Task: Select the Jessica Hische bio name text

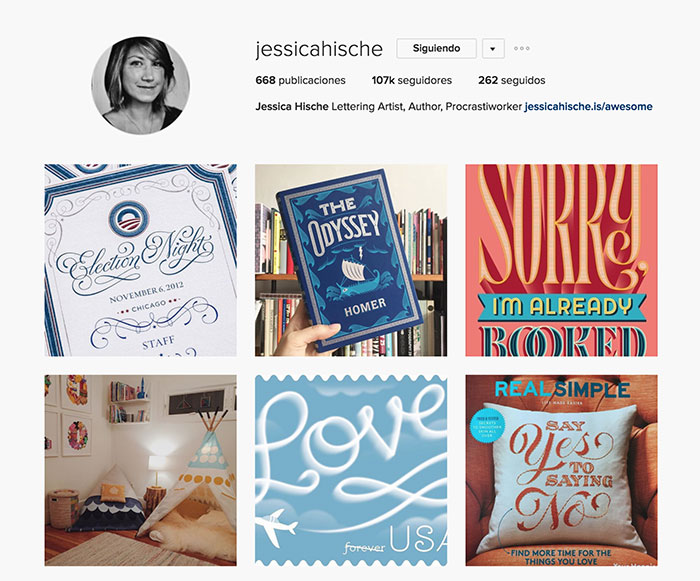Action: click(292, 107)
